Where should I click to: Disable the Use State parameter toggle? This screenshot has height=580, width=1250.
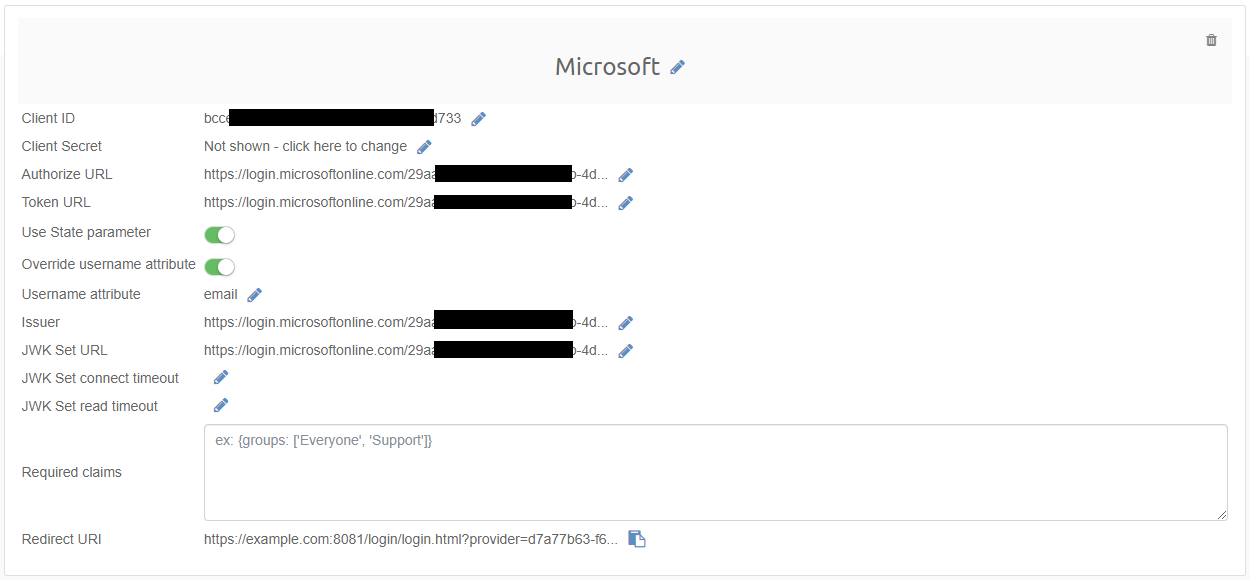tap(219, 234)
